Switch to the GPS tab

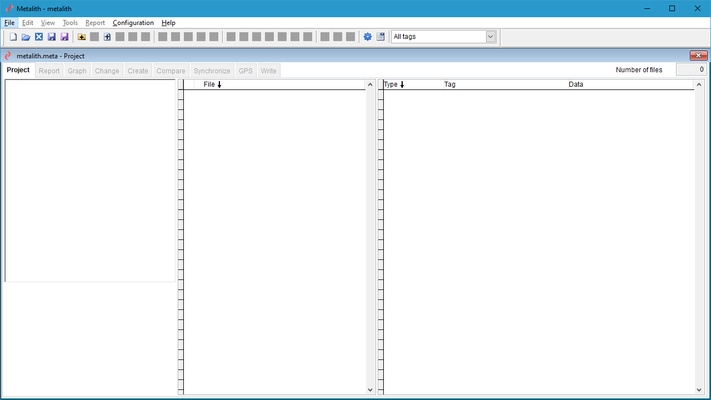point(245,71)
